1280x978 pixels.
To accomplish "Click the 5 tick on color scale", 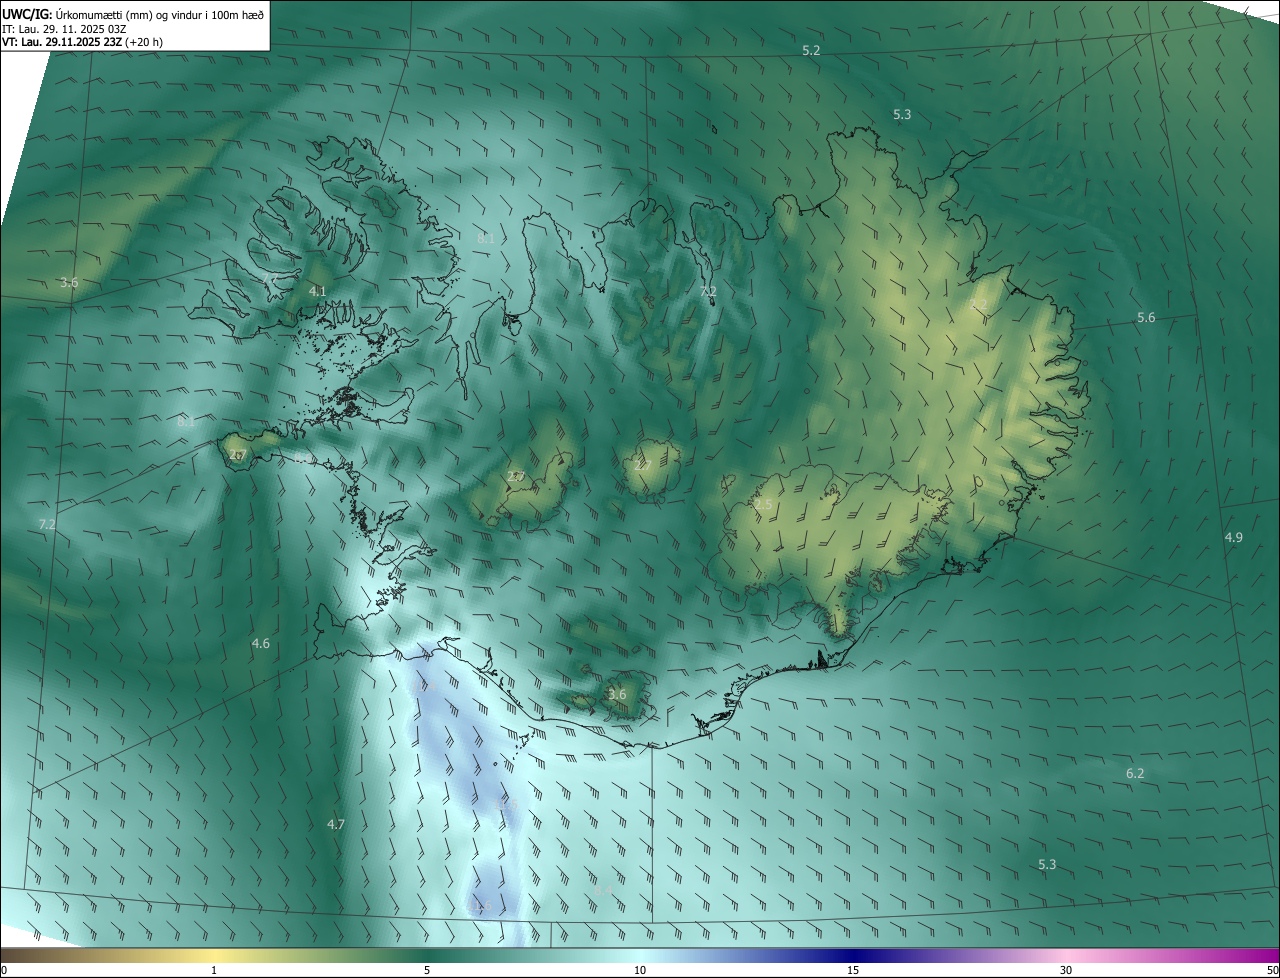I will tap(427, 970).
